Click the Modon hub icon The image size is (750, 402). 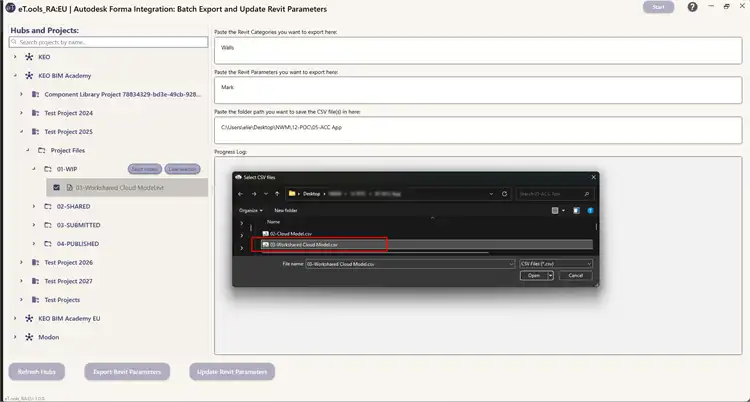(x=29, y=337)
